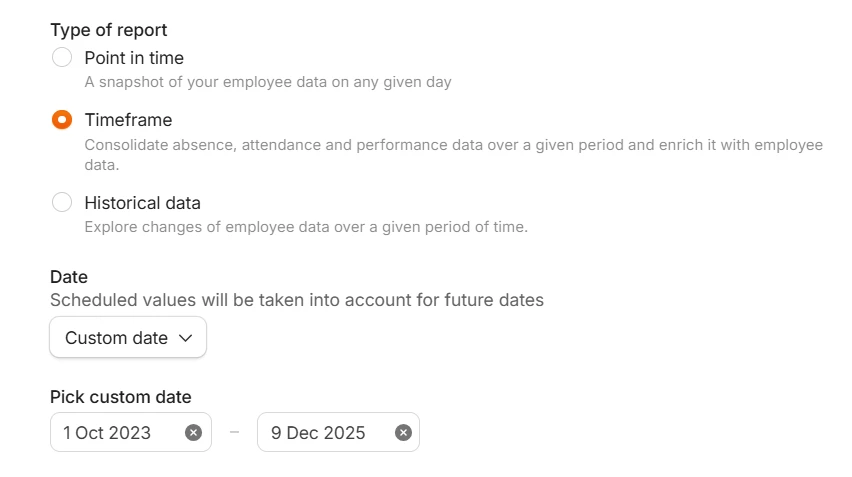
Task: Click the chevron arrow beside Custom date
Action: coord(185,338)
